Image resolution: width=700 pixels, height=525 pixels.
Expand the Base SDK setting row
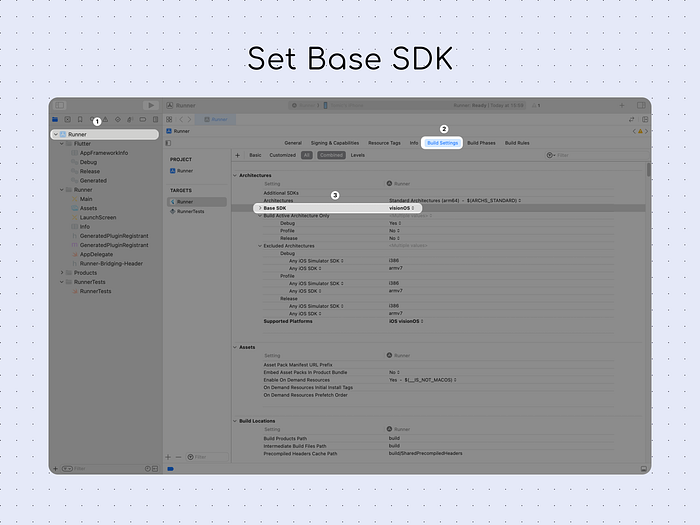coord(260,208)
